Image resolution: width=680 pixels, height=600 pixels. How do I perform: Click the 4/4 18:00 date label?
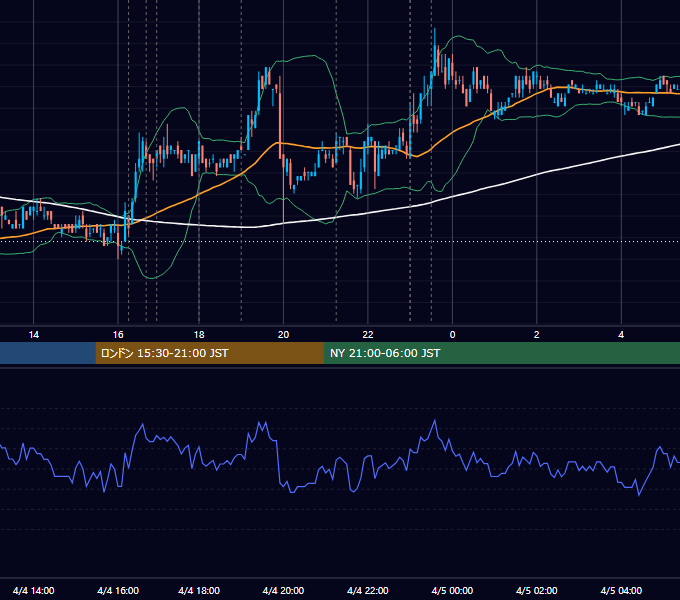pyautogui.click(x=199, y=590)
